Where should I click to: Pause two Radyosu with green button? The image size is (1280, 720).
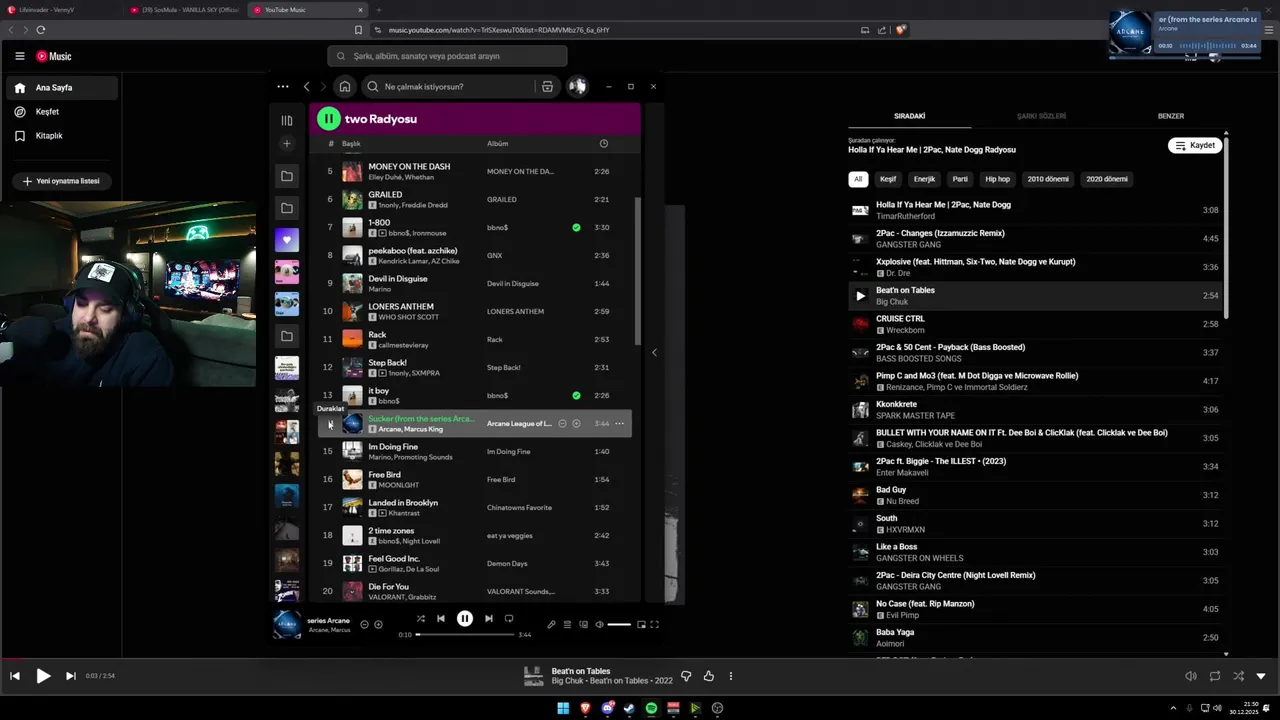point(328,119)
